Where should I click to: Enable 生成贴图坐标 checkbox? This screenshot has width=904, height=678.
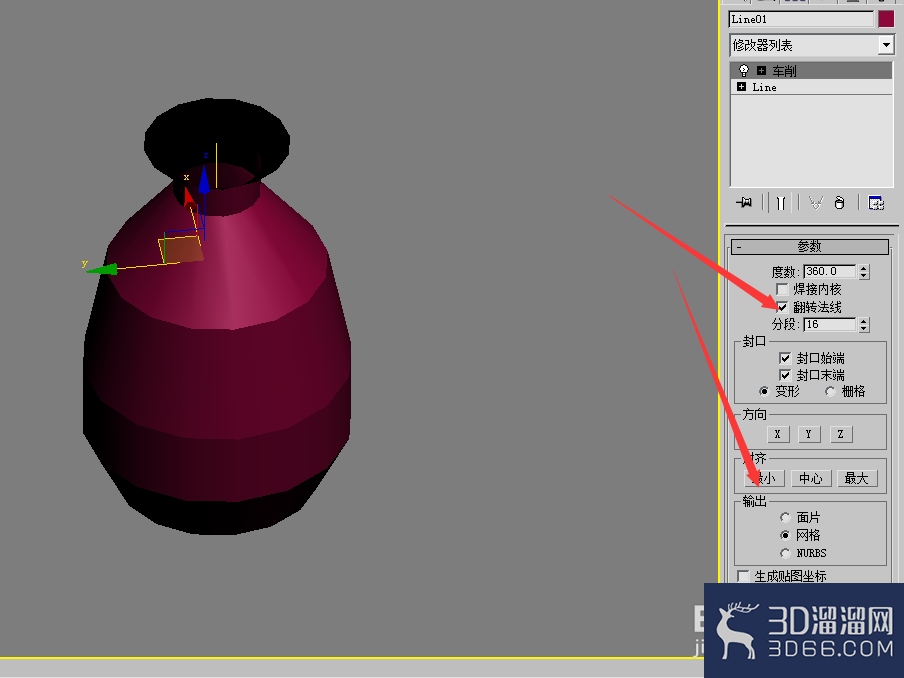pos(743,575)
